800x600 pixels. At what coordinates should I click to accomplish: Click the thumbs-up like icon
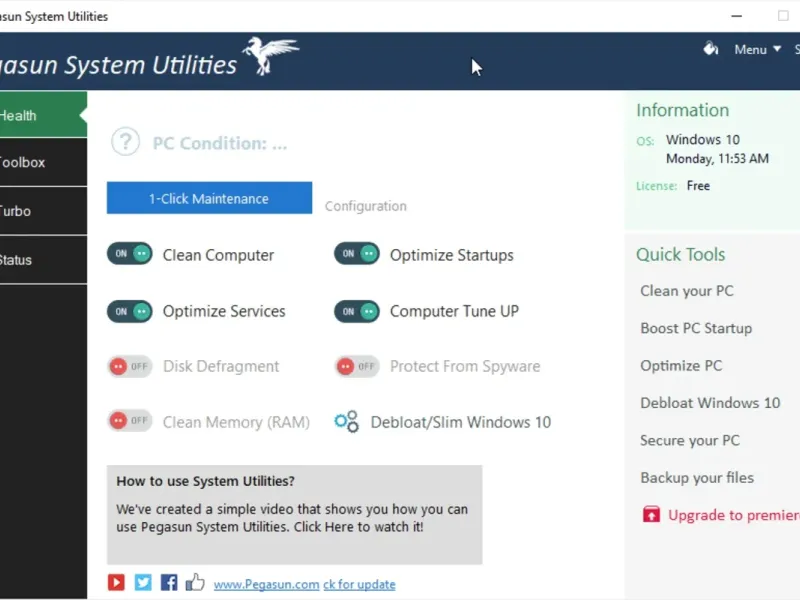pyautogui.click(x=195, y=582)
